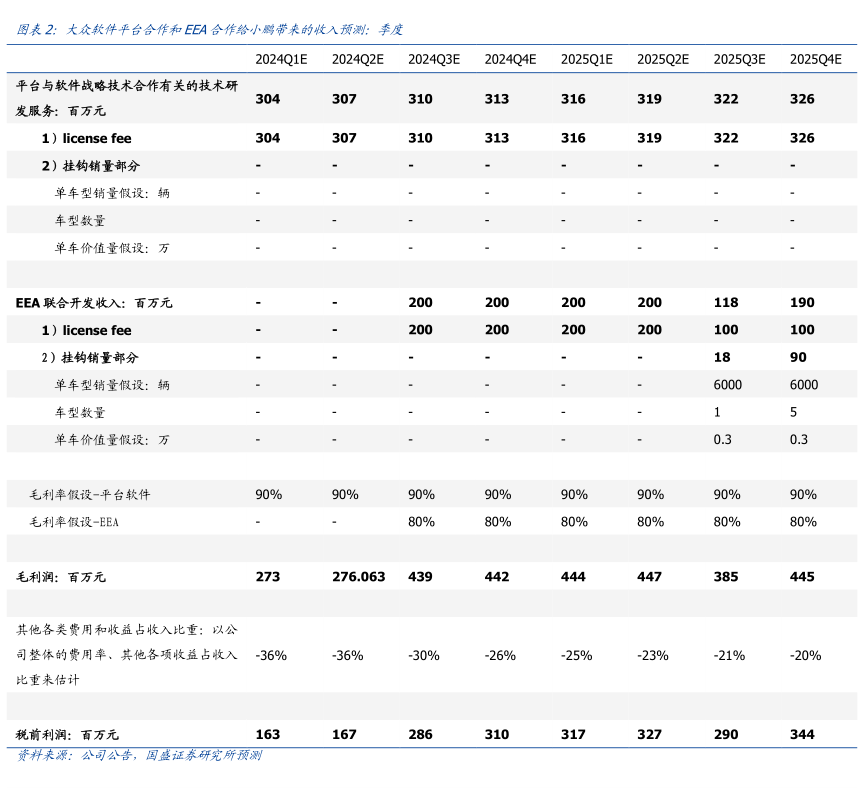
Task: Click the -23% expense ratio cell
Action: tap(653, 656)
